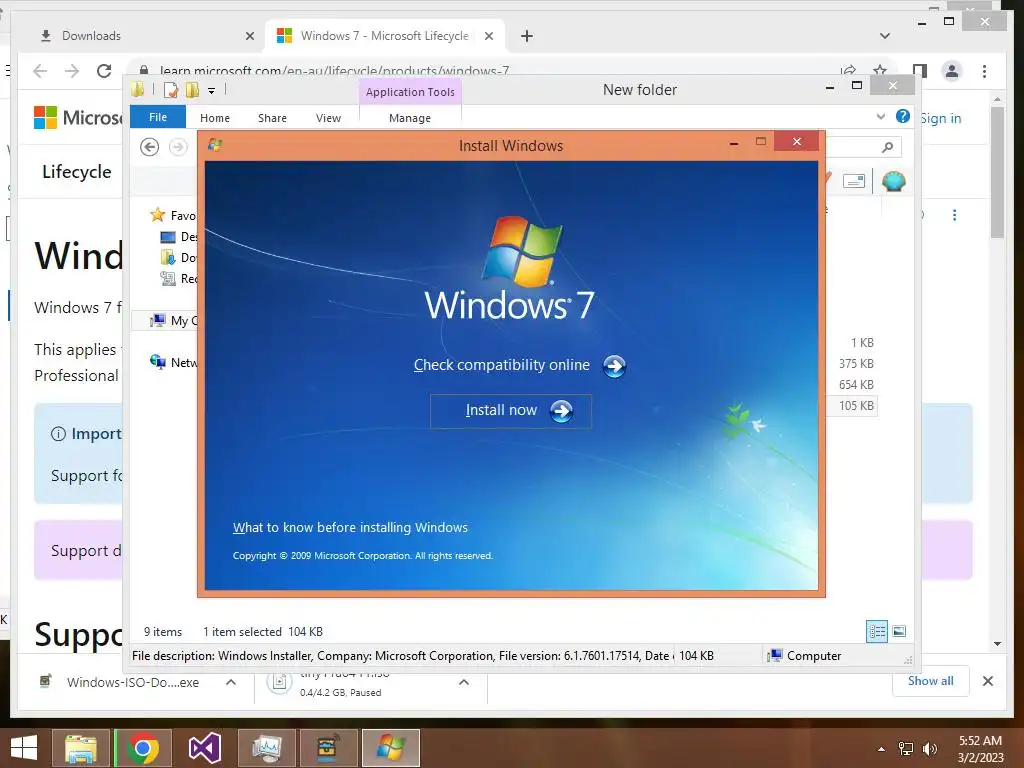Reload the Chrome page

pyautogui.click(x=104, y=71)
